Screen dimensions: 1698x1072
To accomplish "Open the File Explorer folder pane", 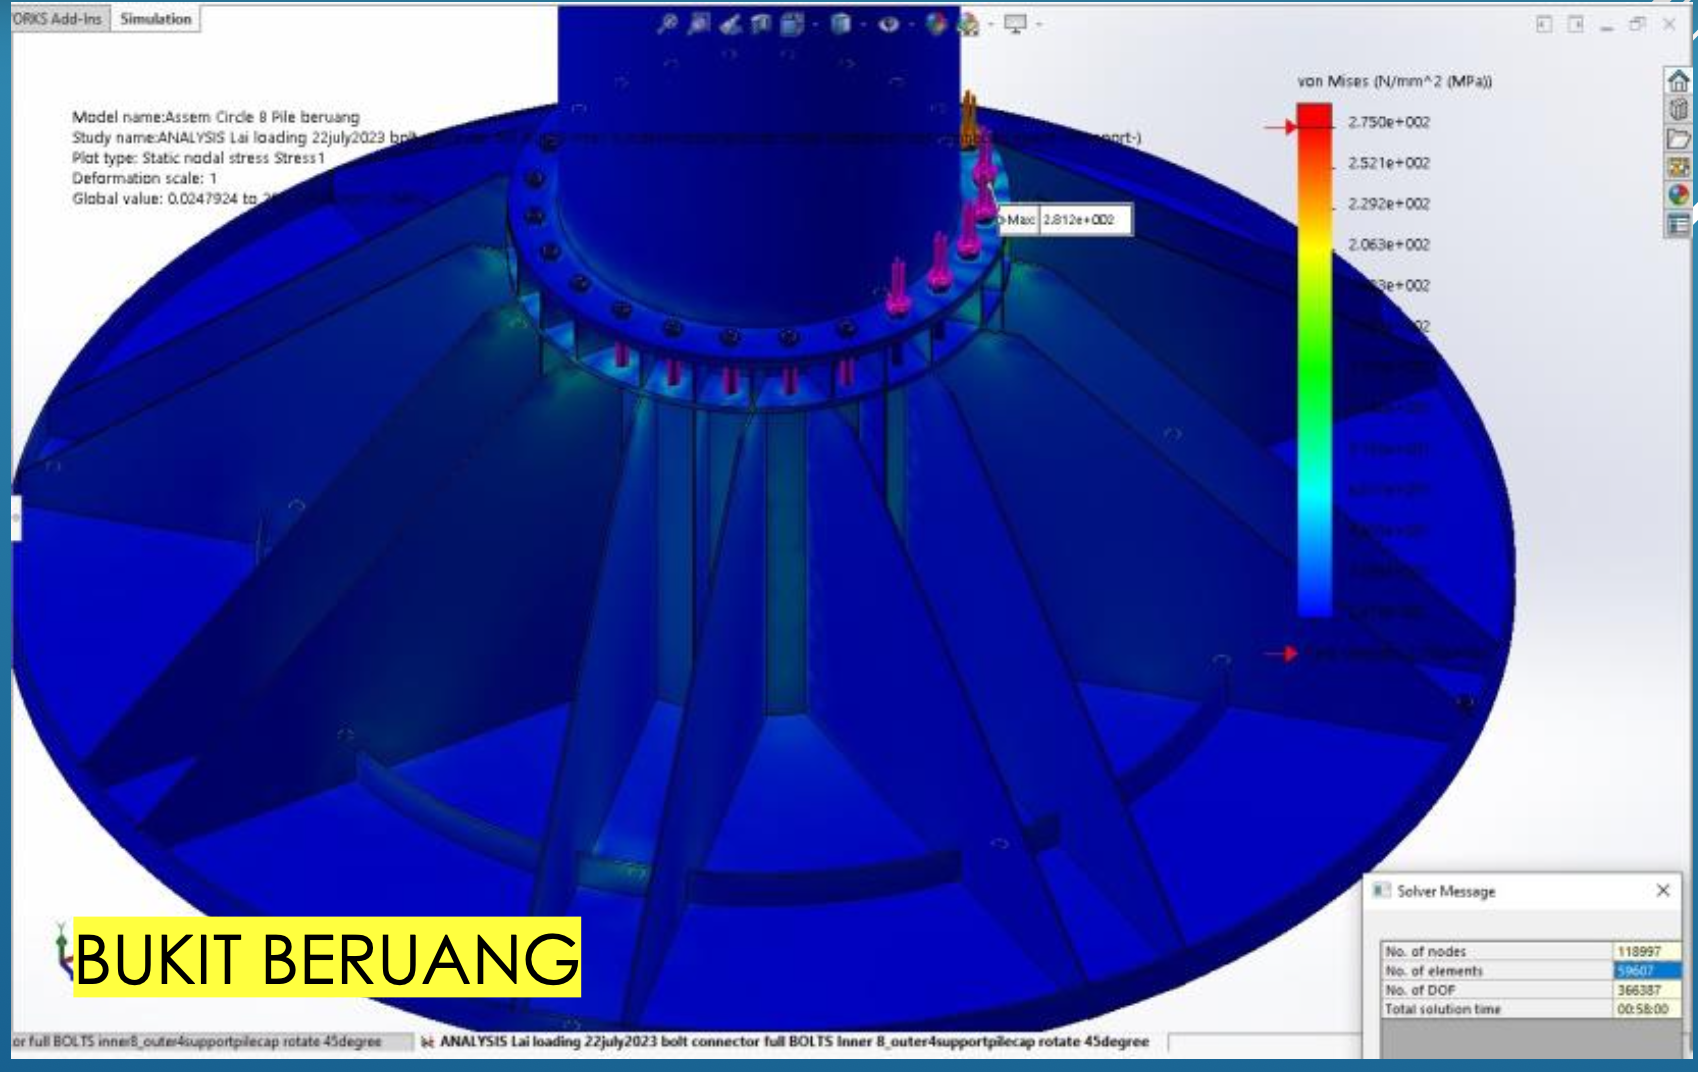I will 1678,138.
